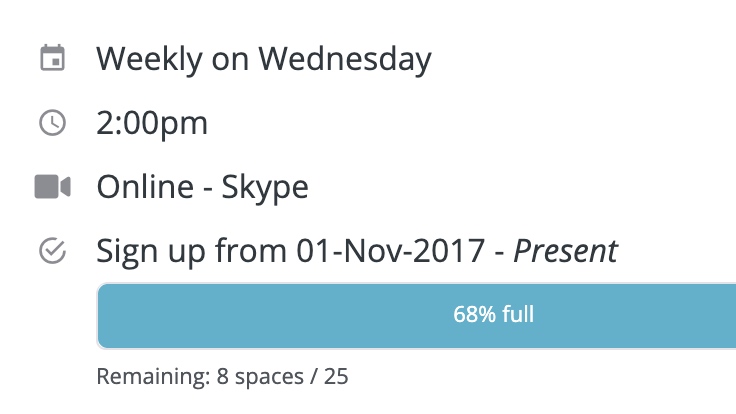Click the Skype text
Screen dimensions: 736x414
(x=265, y=188)
